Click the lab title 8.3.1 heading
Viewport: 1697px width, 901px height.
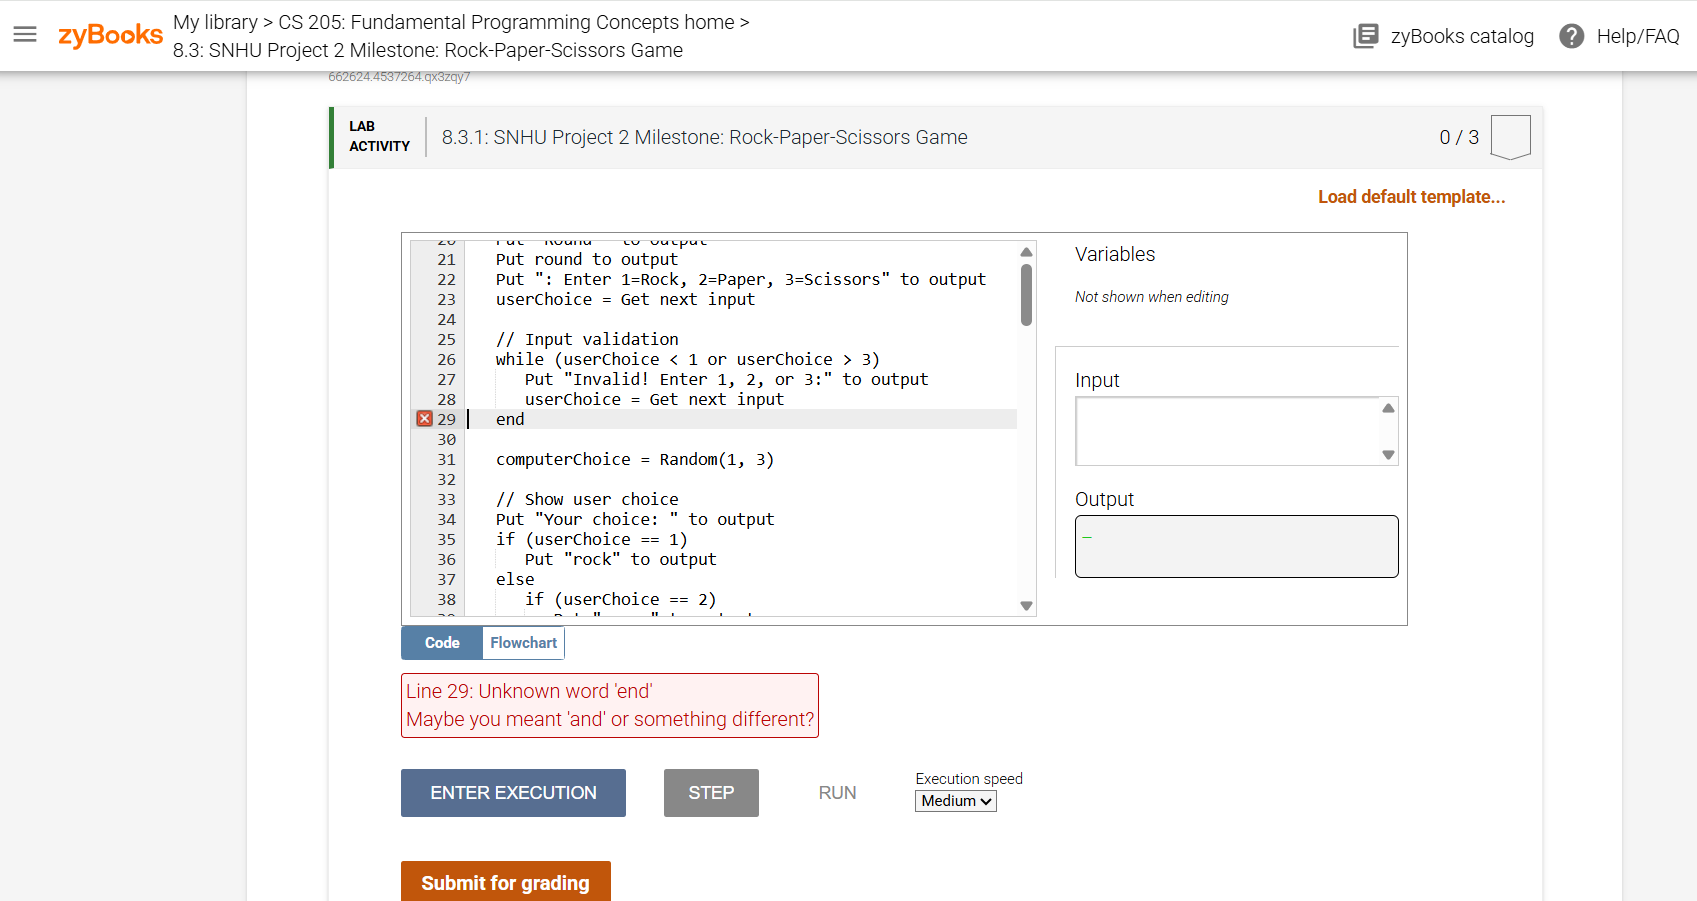705,137
